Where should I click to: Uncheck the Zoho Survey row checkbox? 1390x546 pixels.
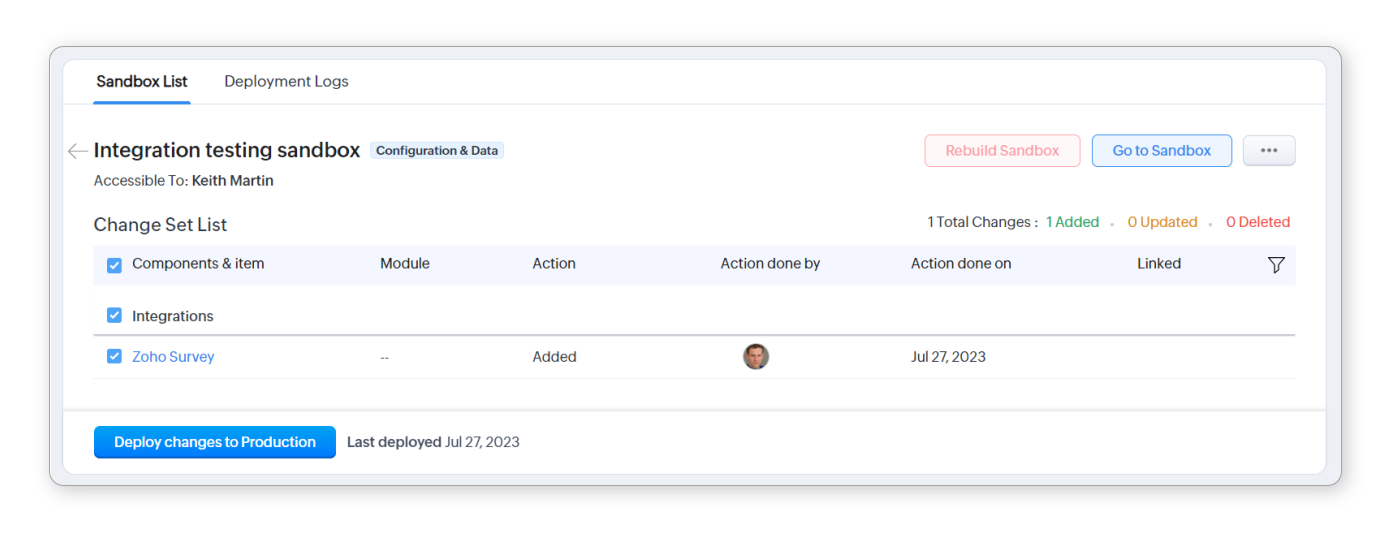114,357
